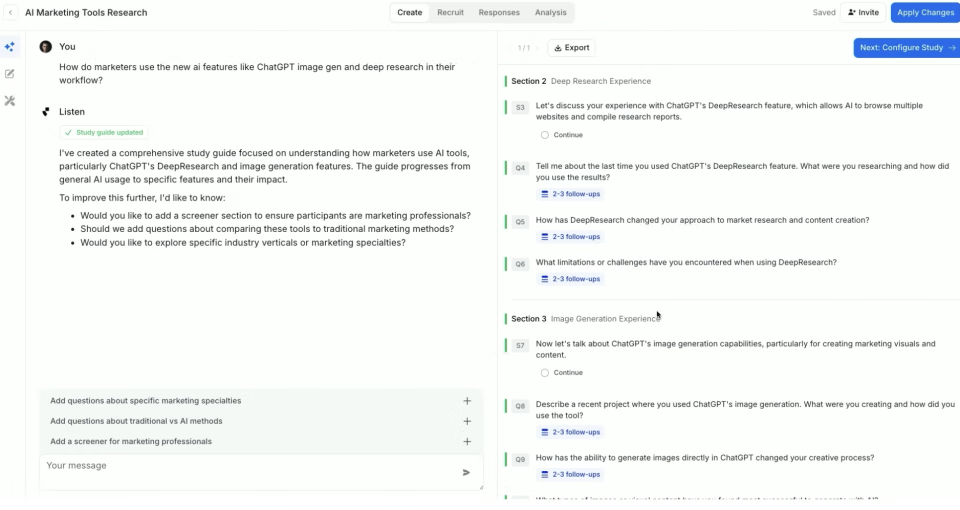The image size is (960, 510).
Task: Select the Continue radio under S3
Action: point(545,135)
